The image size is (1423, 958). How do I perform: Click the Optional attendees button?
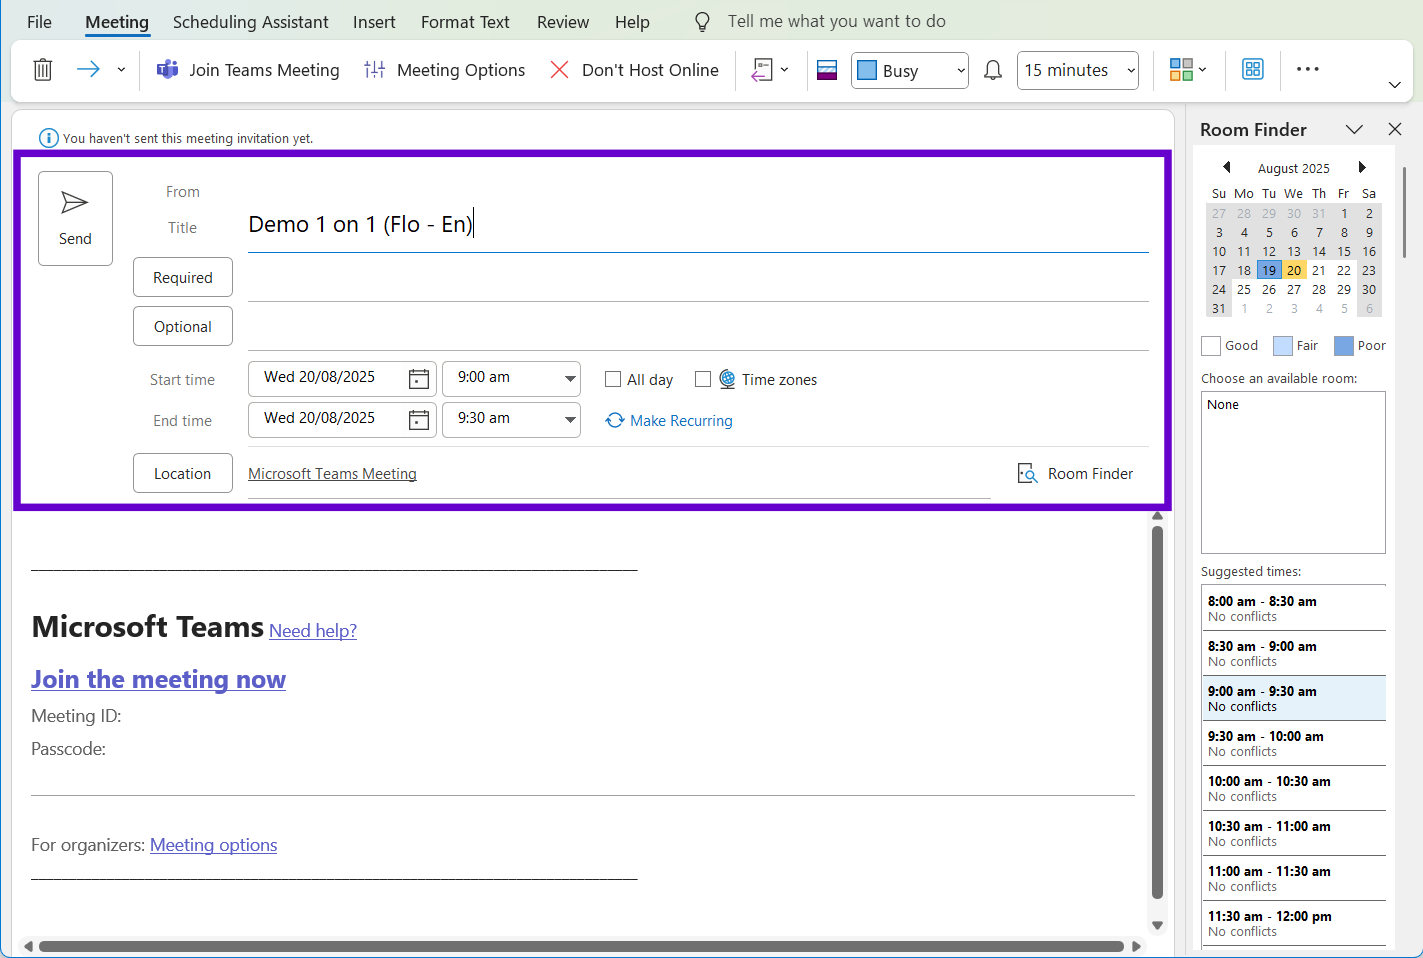point(183,326)
